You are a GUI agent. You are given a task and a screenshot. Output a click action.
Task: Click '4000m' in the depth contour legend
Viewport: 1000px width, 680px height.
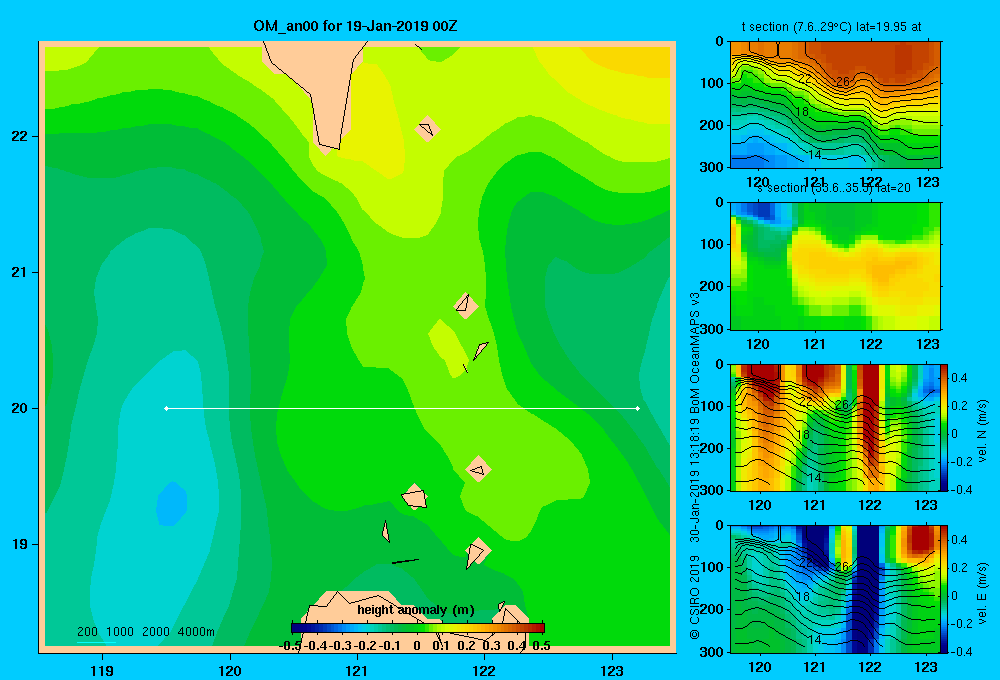tap(196, 632)
